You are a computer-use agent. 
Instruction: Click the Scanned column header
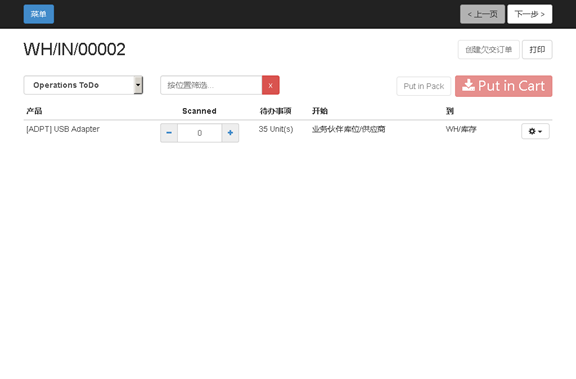pyautogui.click(x=199, y=111)
